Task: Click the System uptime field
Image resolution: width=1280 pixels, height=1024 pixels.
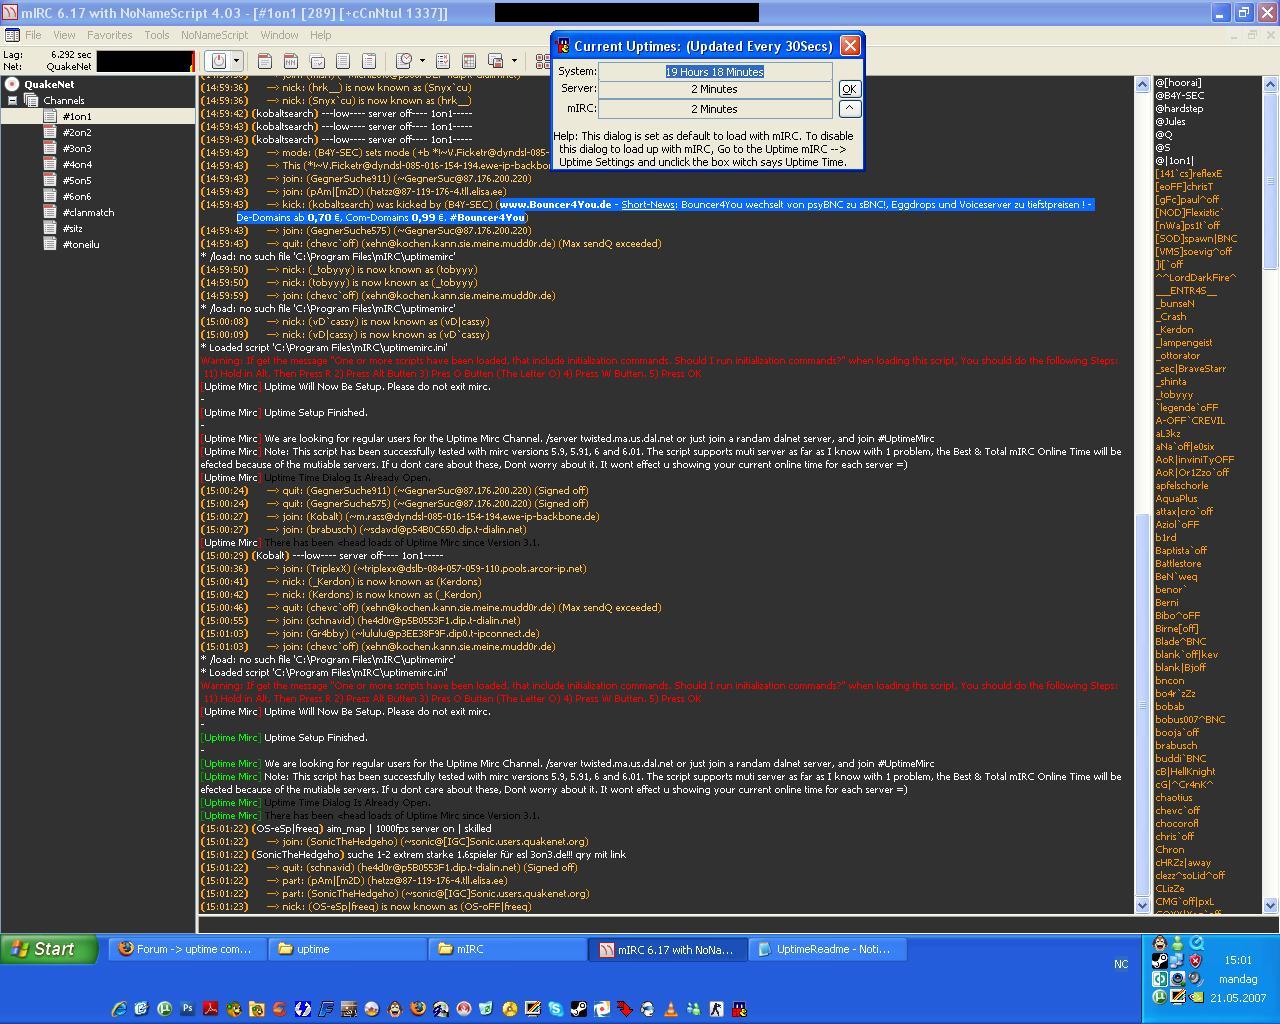Action: 715,71
